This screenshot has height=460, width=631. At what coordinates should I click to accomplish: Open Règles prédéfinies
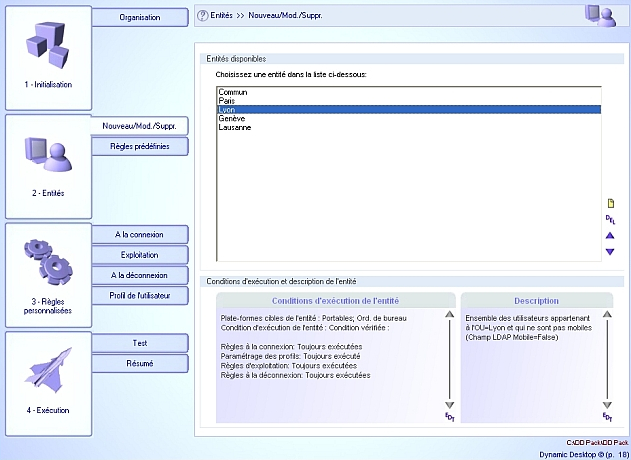pyautogui.click(x=140, y=146)
